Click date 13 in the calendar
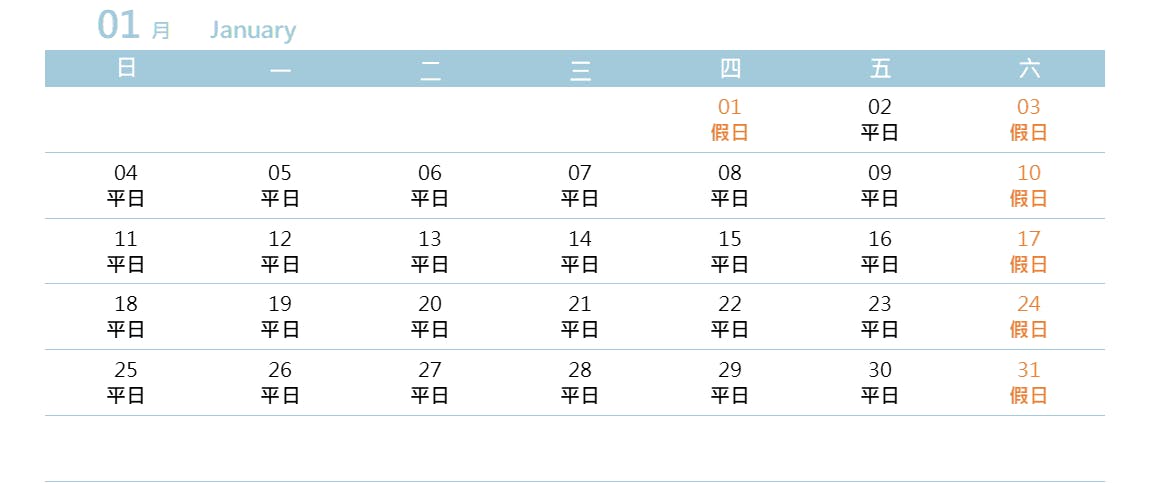 tap(430, 251)
